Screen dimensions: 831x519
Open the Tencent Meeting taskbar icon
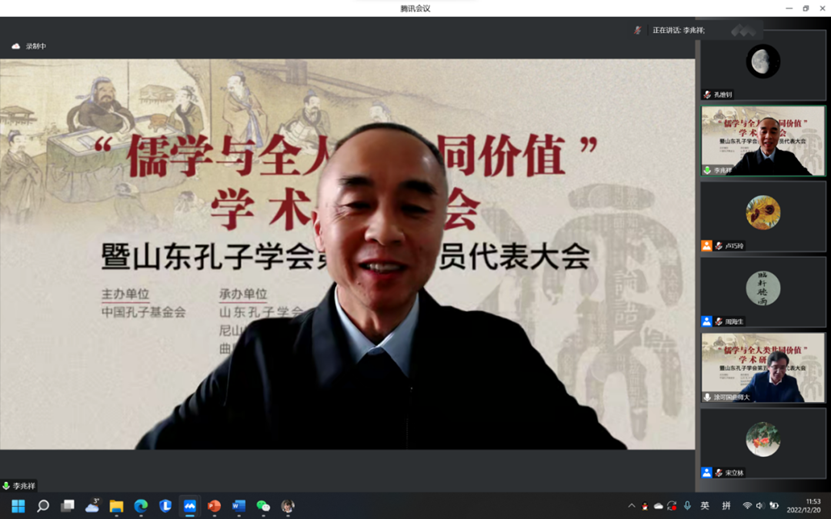coord(190,506)
